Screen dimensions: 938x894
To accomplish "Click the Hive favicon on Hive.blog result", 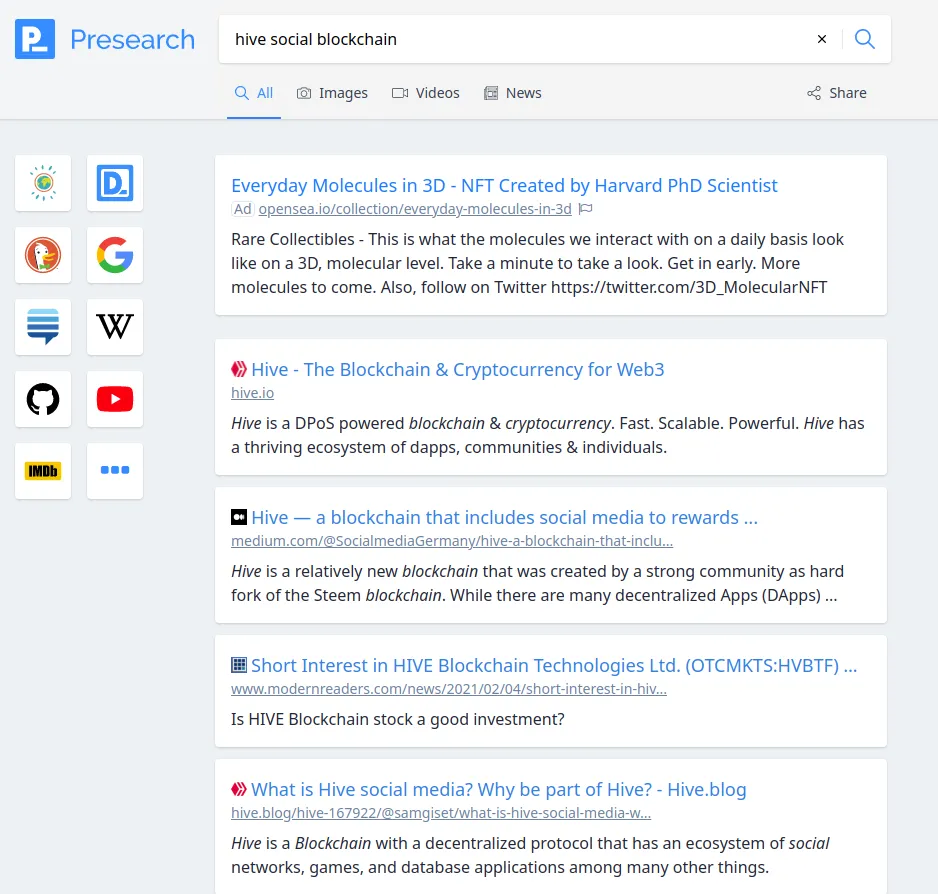I will coord(239,789).
